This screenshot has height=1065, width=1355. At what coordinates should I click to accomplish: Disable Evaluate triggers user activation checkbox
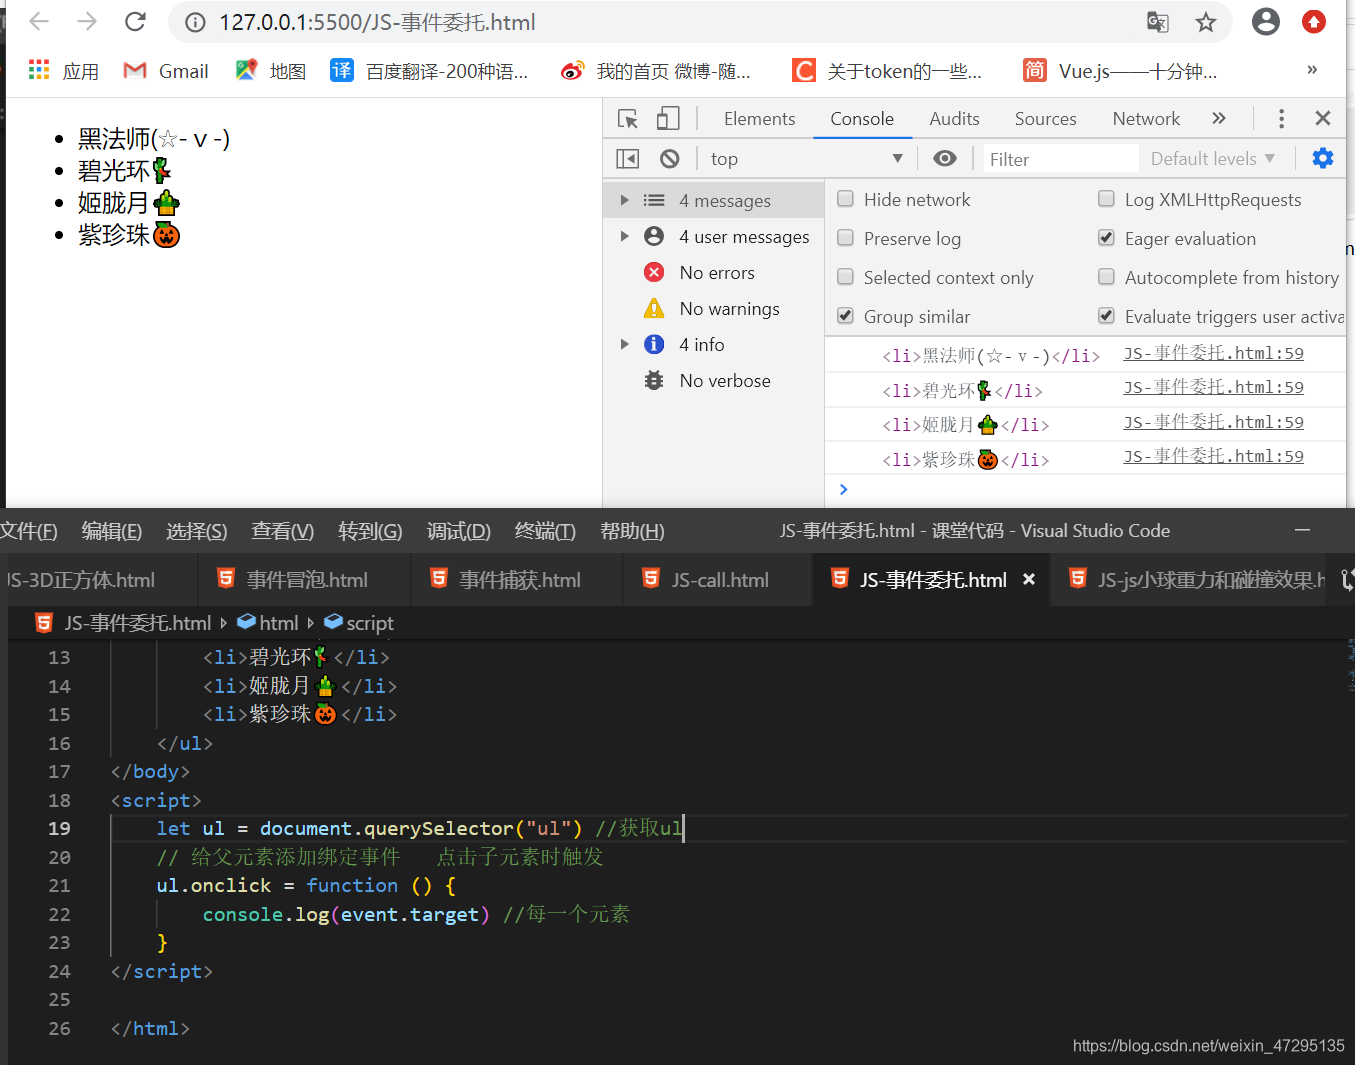(1107, 316)
